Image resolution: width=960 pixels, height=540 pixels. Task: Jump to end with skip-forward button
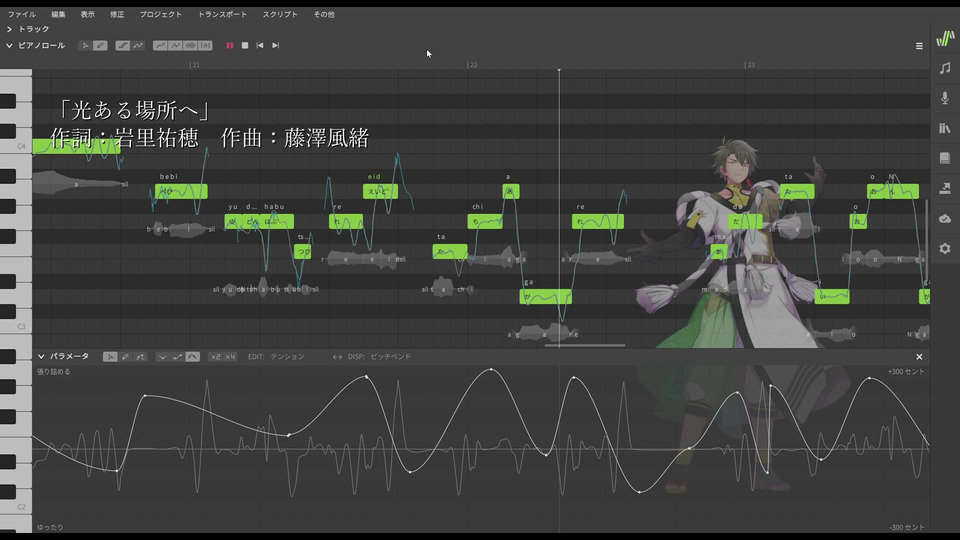(276, 45)
